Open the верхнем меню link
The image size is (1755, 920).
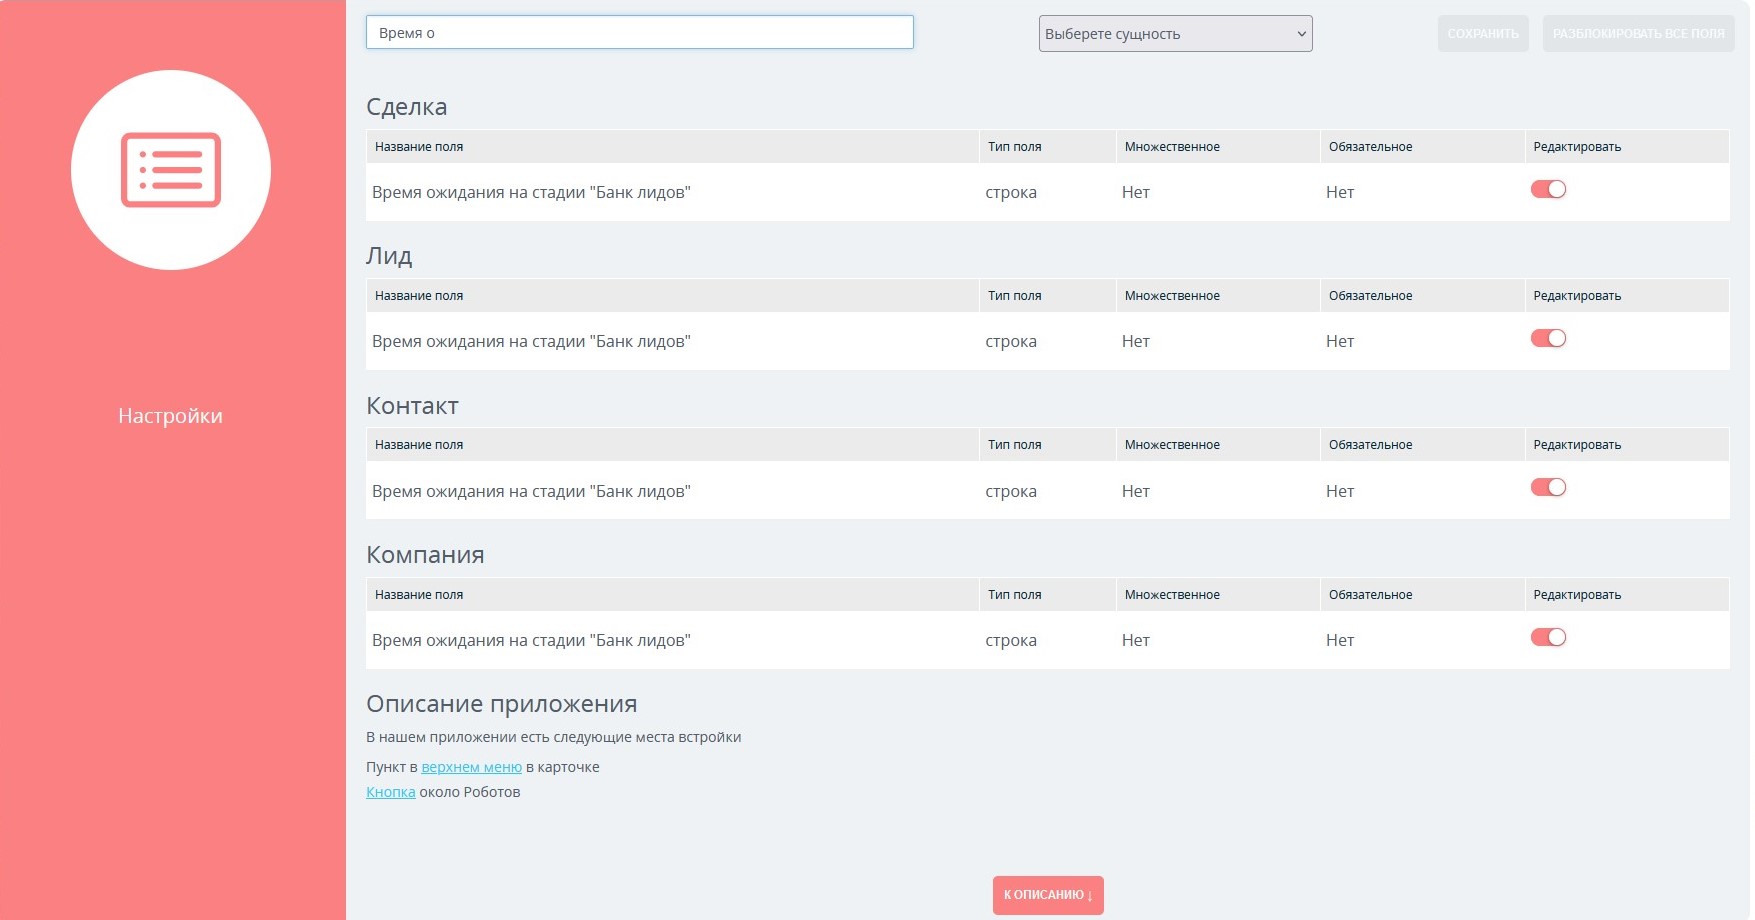471,767
